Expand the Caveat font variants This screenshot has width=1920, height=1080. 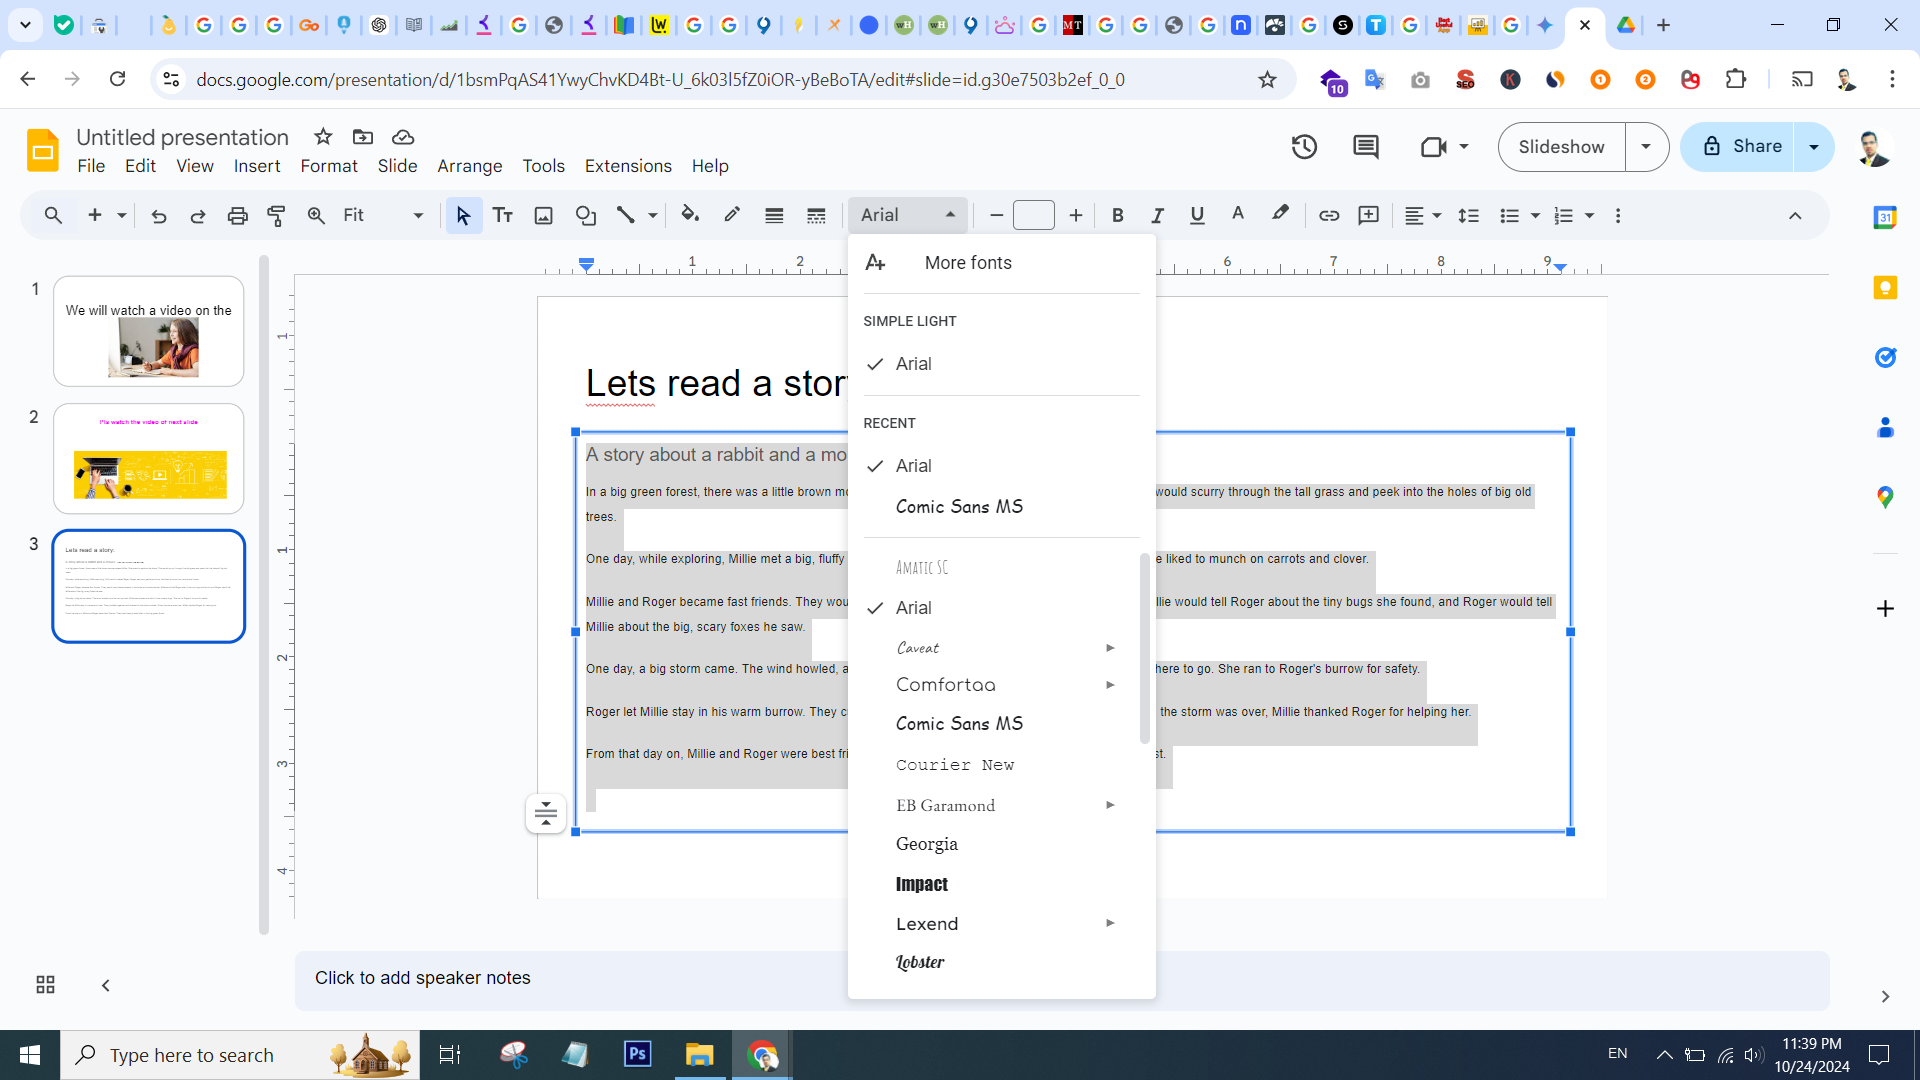coord(1110,648)
